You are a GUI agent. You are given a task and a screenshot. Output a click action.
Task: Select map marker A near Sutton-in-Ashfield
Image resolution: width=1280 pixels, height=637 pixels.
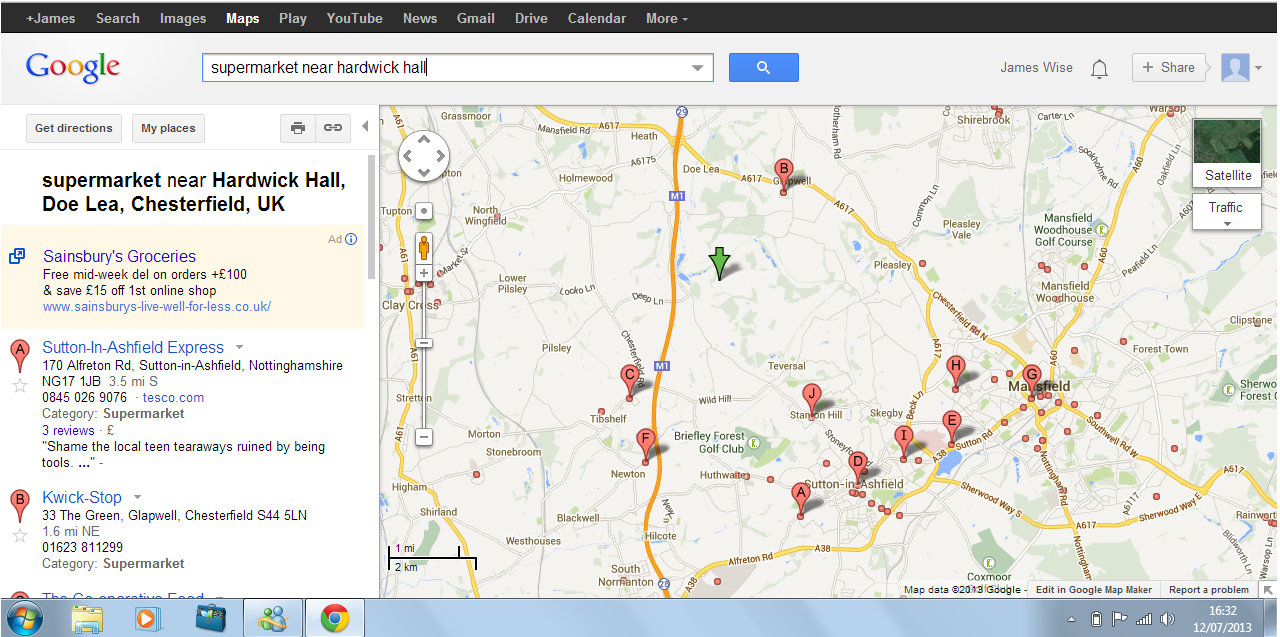click(800, 499)
